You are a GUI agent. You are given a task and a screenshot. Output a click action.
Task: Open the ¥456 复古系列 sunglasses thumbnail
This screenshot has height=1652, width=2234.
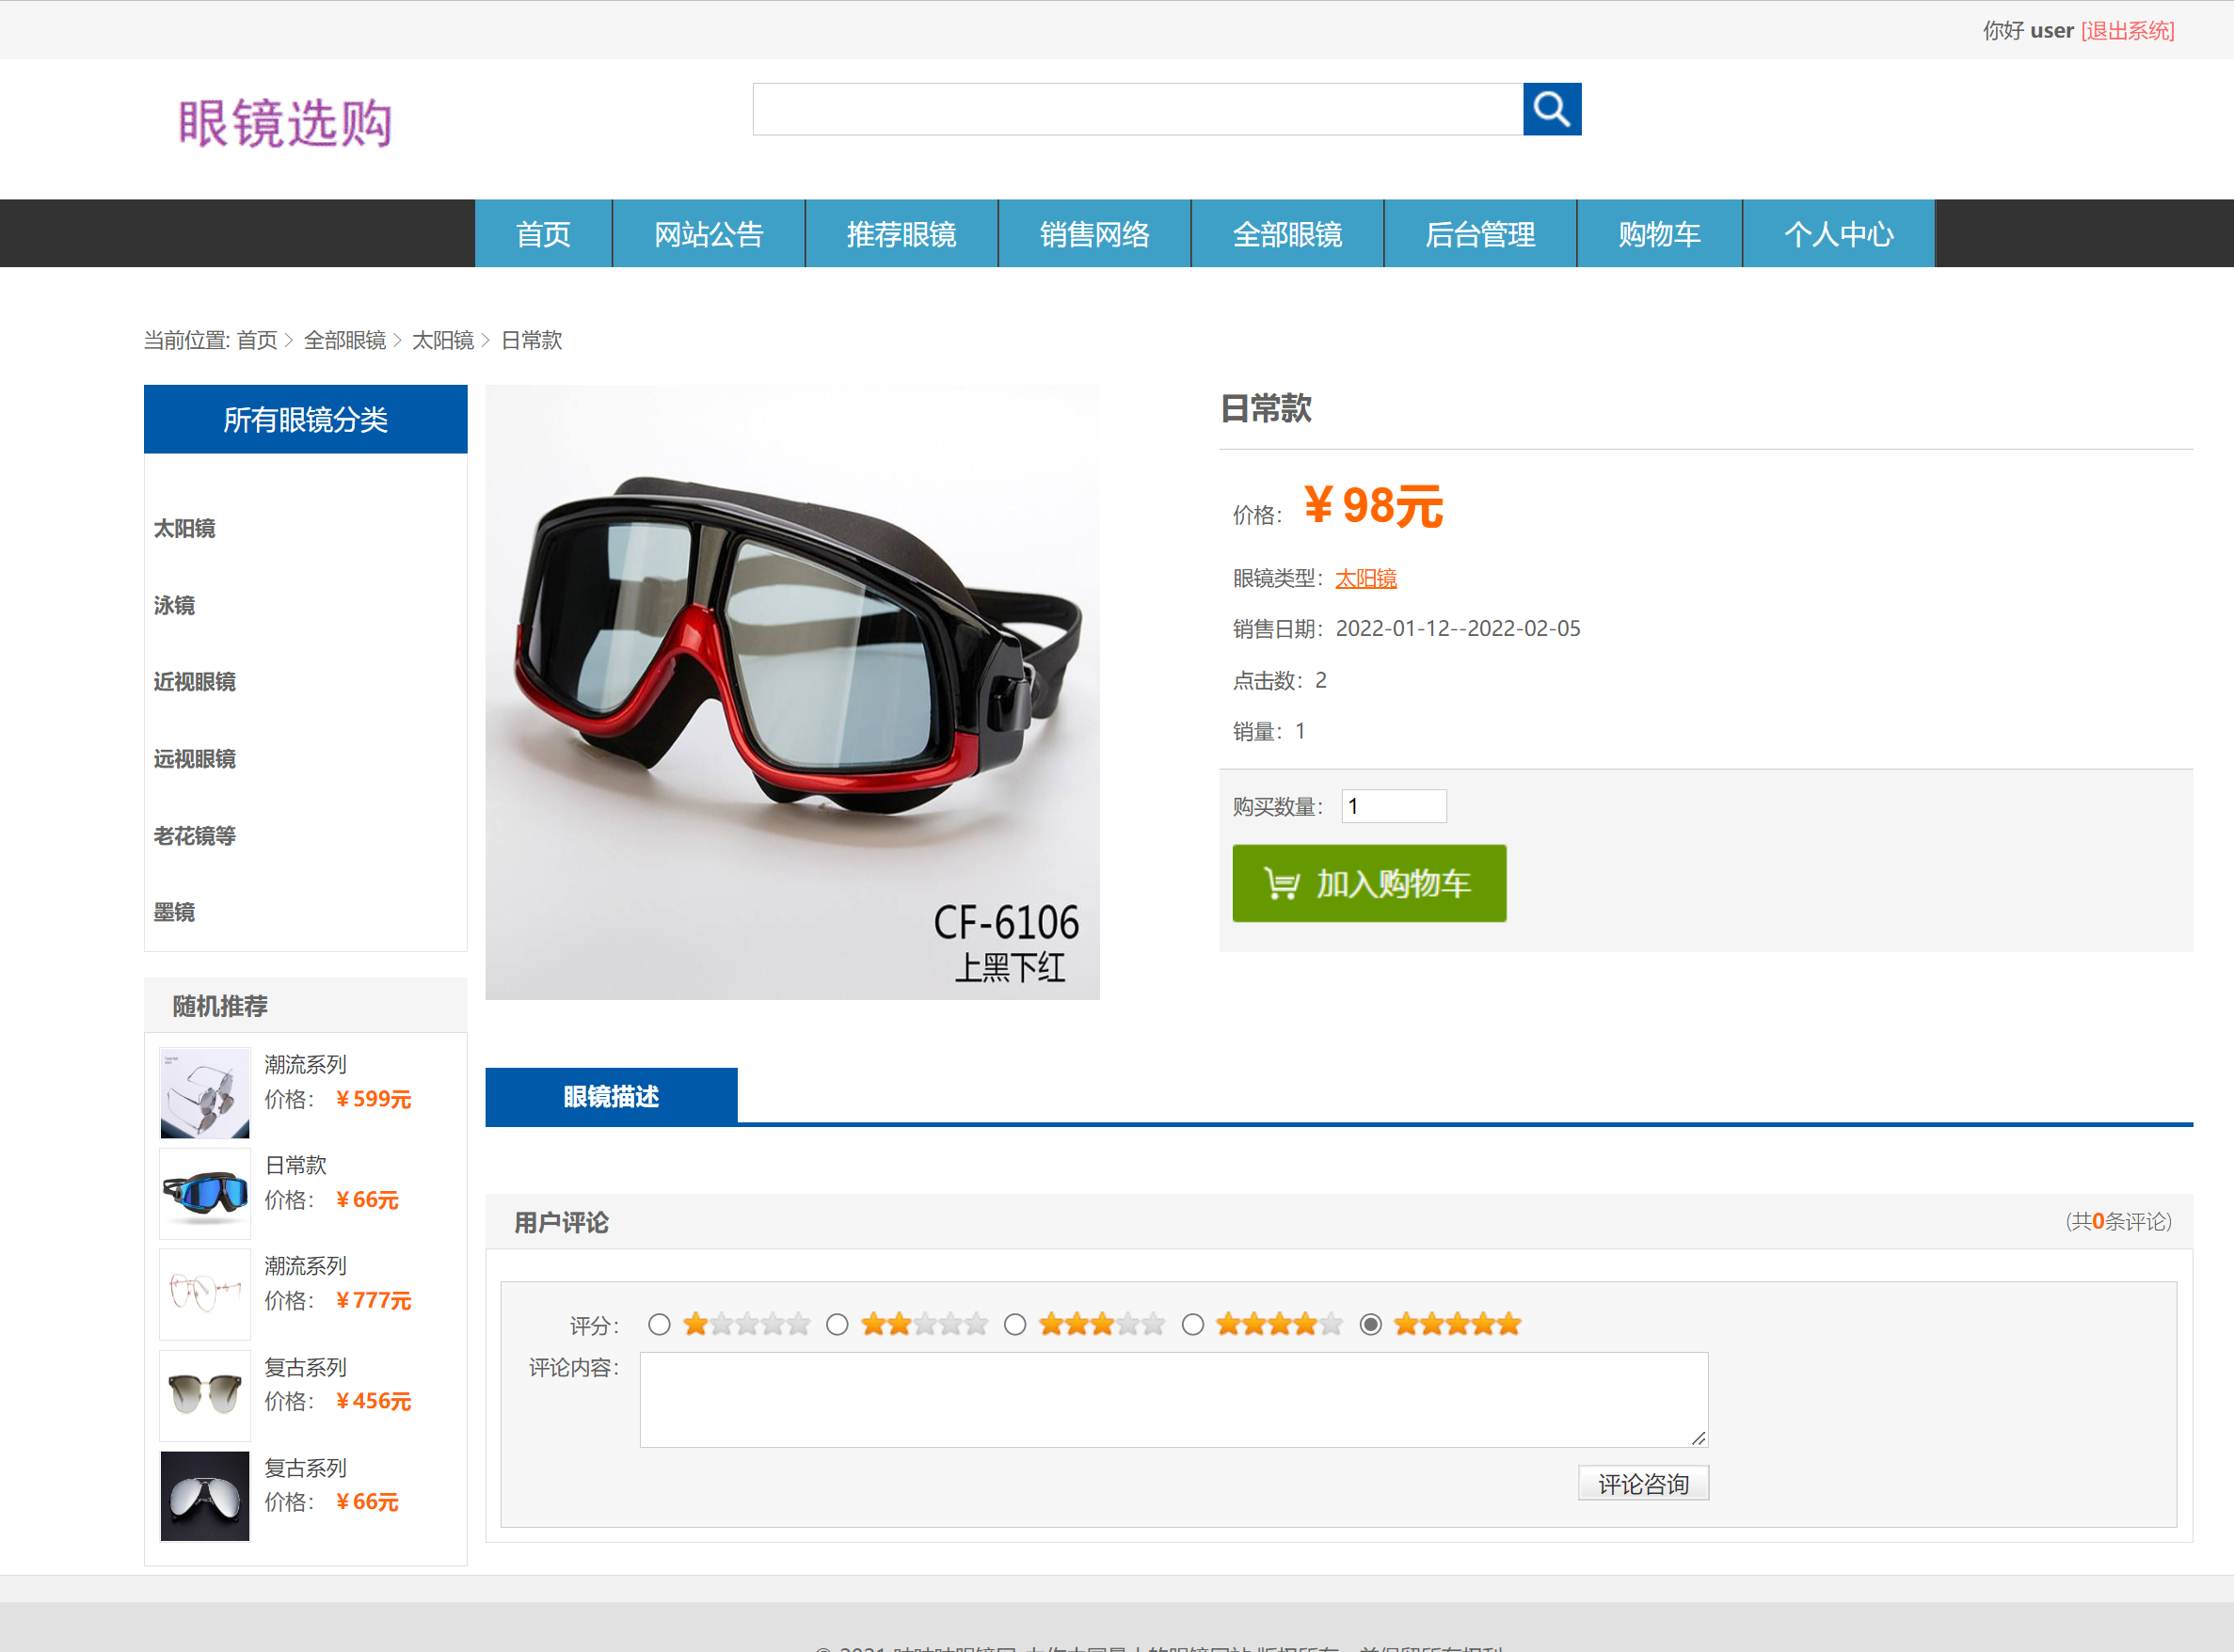click(x=205, y=1395)
